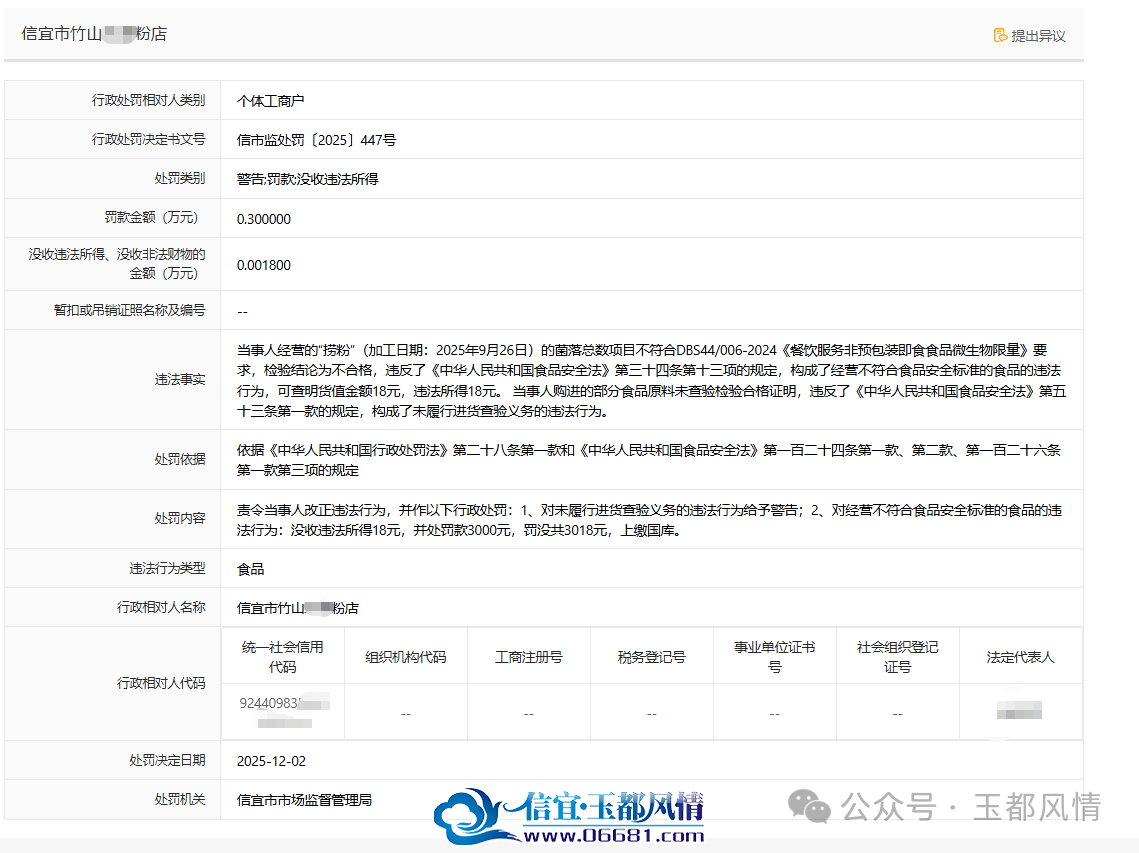Viewport: 1139px width, 853px height.
Task: Select the decision date 2025-12-02
Action: click(271, 761)
